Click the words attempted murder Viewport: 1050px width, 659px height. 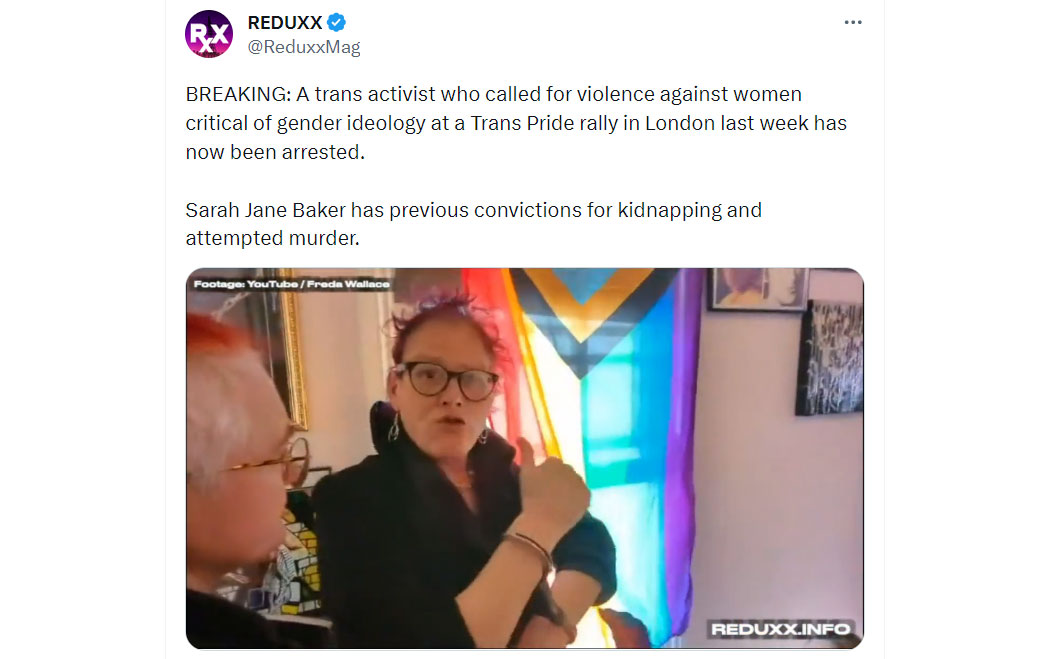[271, 238]
